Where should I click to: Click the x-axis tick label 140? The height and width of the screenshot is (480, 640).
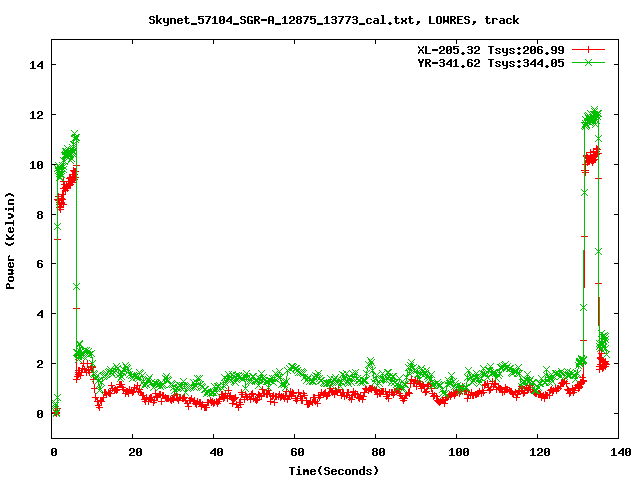pyautogui.click(x=621, y=452)
